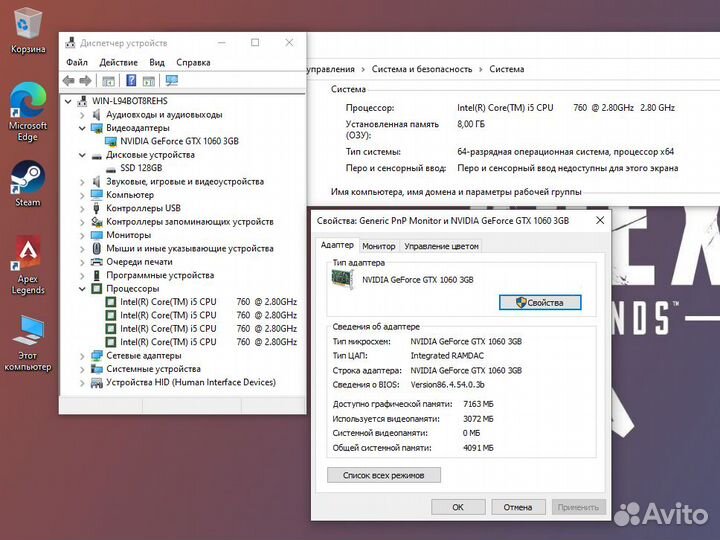Viewport: 720px width, 540px height.
Task: Select Контроллеры запоминающих устройств row
Action: pyautogui.click(x=182, y=222)
